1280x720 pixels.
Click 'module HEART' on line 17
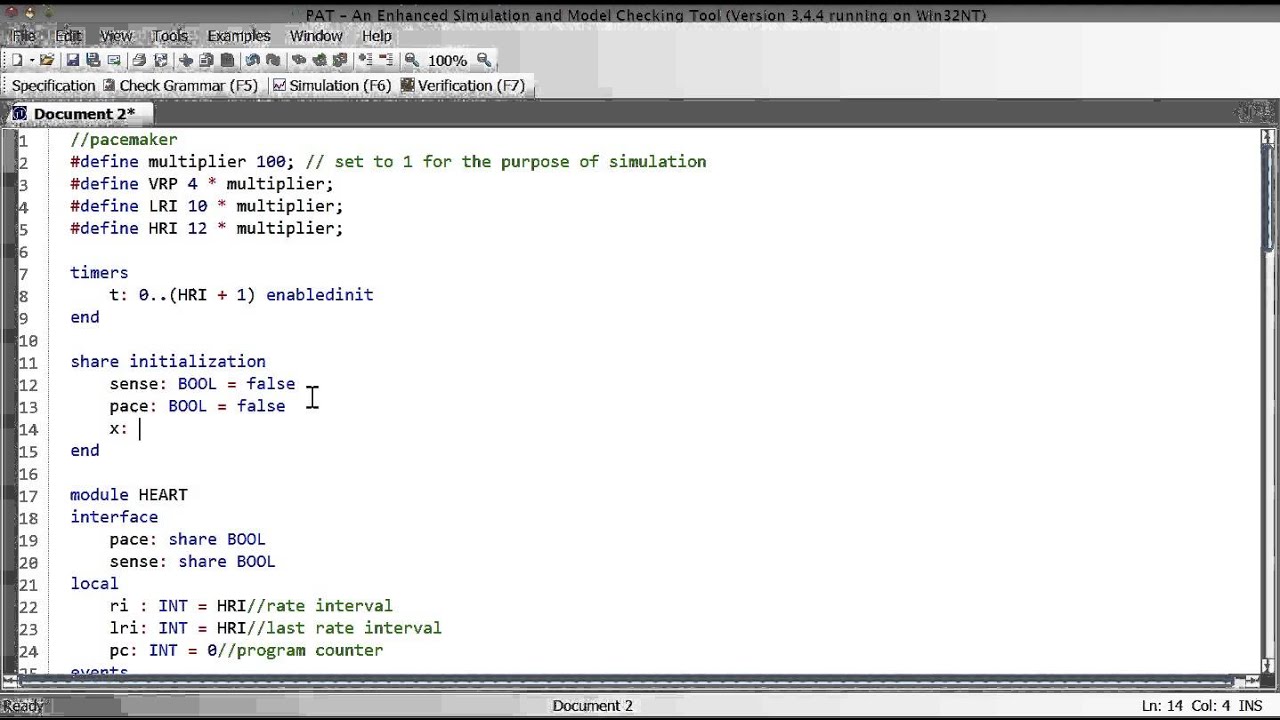(x=129, y=495)
